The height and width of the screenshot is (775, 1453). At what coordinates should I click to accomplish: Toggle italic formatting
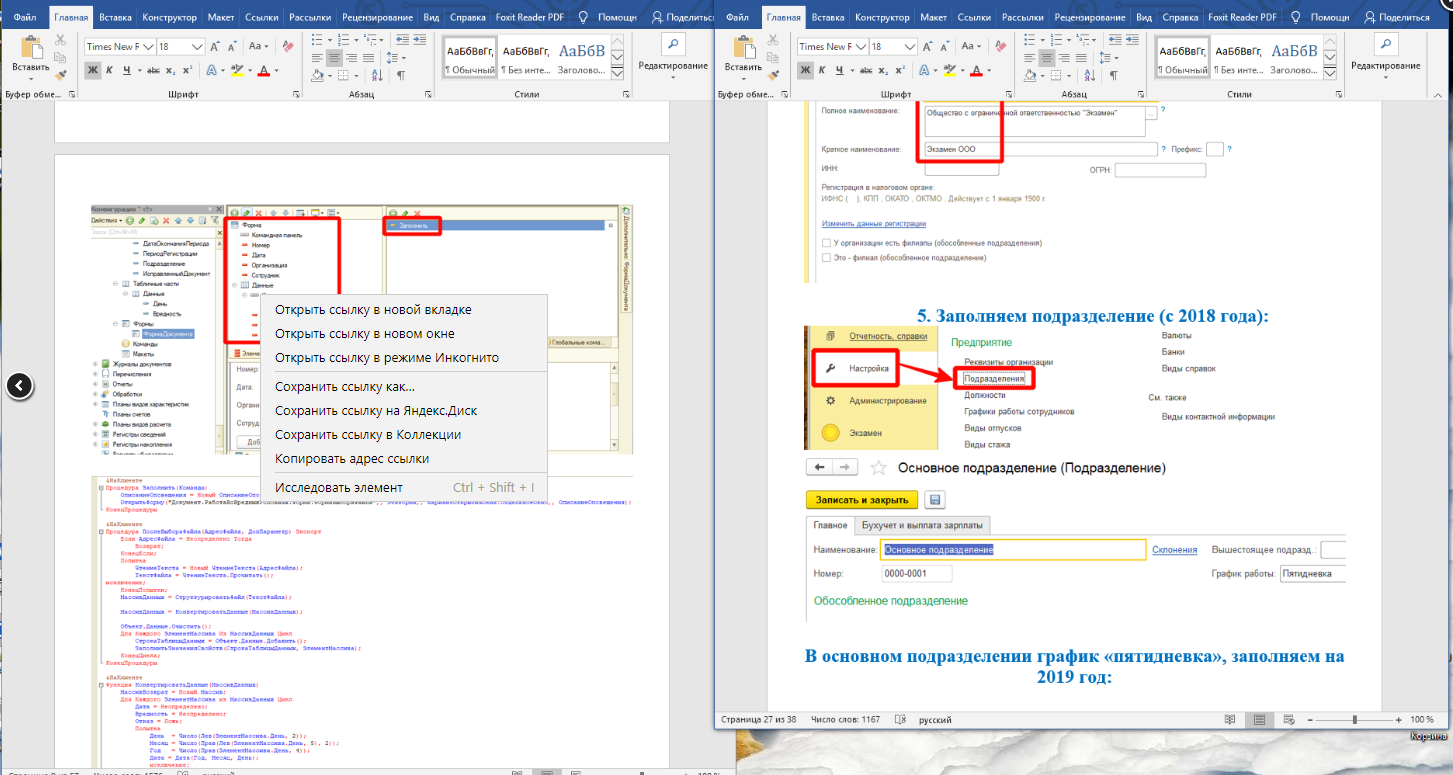pos(110,70)
